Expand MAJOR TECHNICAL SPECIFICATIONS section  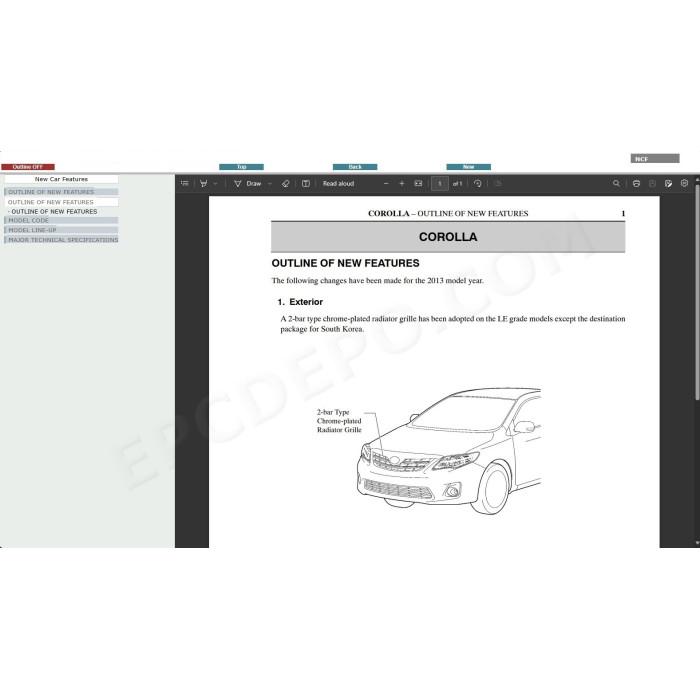click(61, 240)
